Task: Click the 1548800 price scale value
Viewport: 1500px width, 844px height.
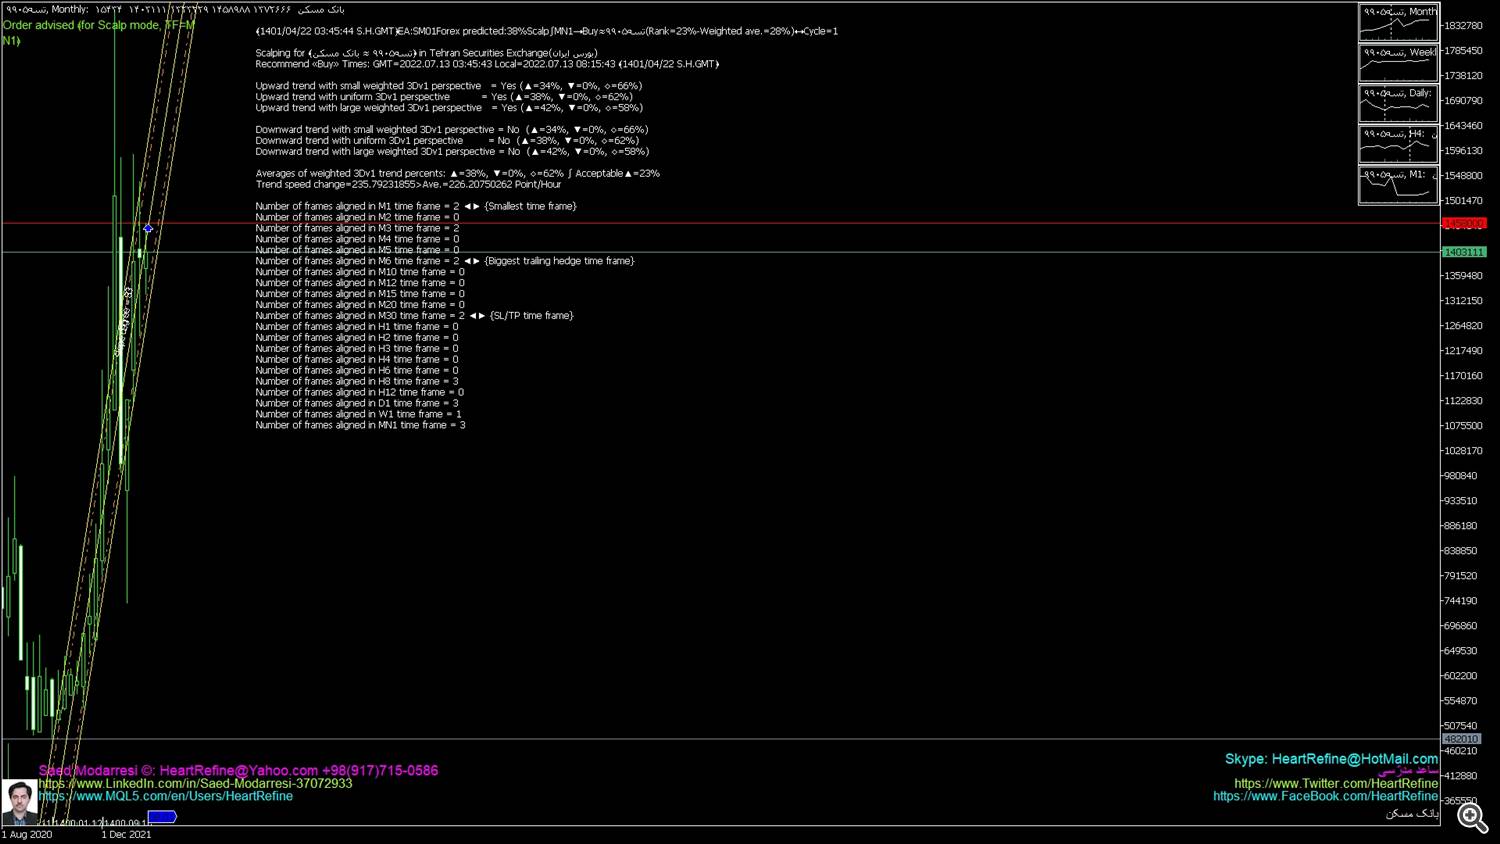Action: coord(1463,176)
